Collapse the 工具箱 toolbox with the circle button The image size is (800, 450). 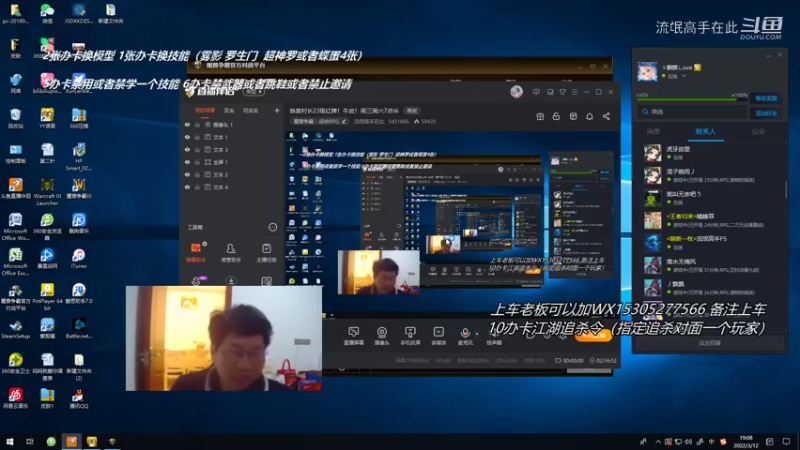272,227
